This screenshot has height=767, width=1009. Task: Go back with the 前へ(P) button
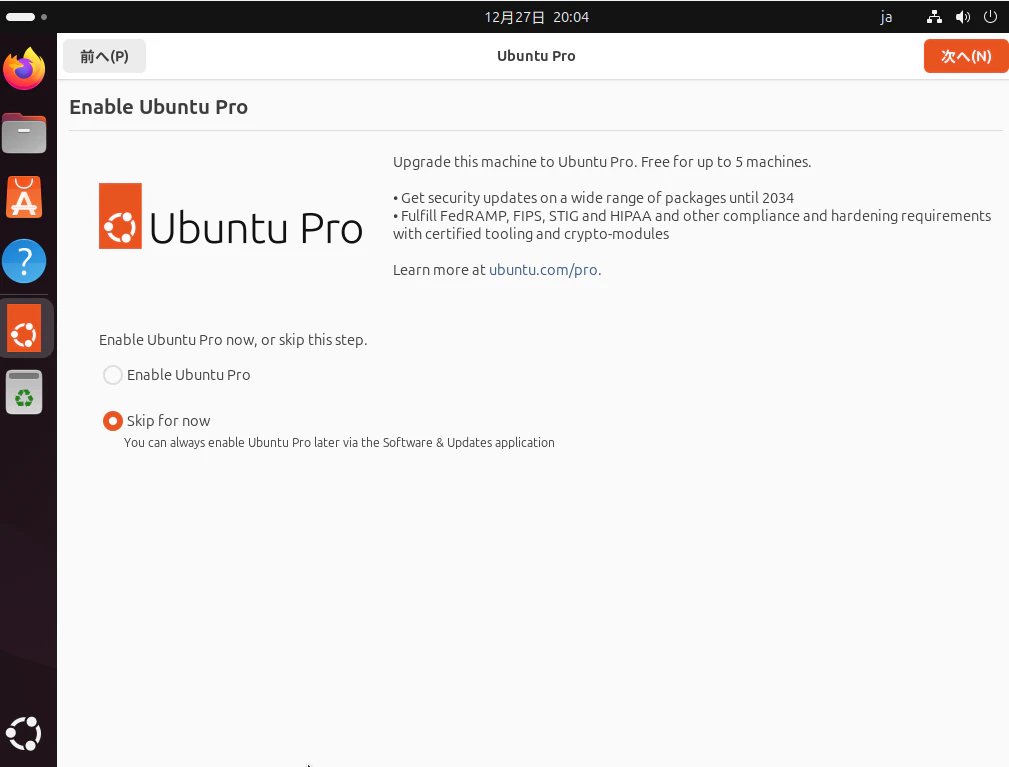click(104, 56)
